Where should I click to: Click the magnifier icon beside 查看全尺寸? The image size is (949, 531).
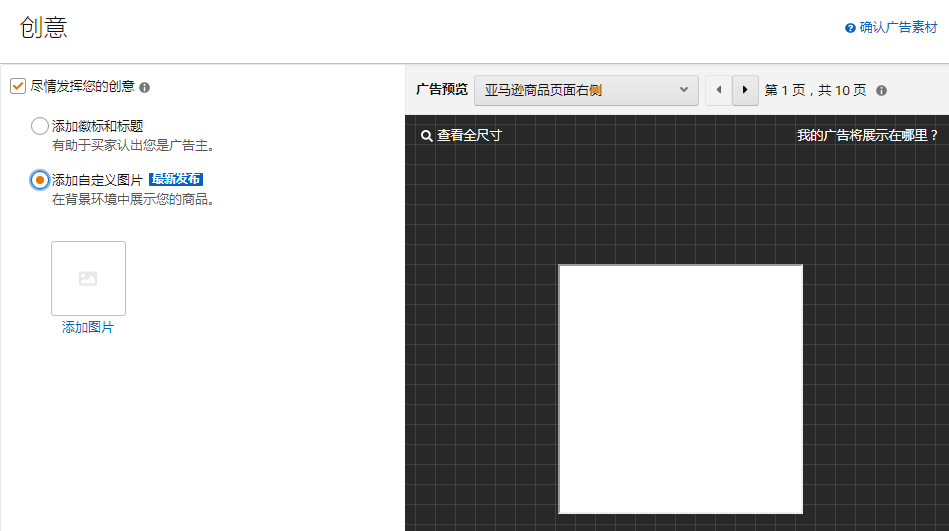[x=426, y=136]
